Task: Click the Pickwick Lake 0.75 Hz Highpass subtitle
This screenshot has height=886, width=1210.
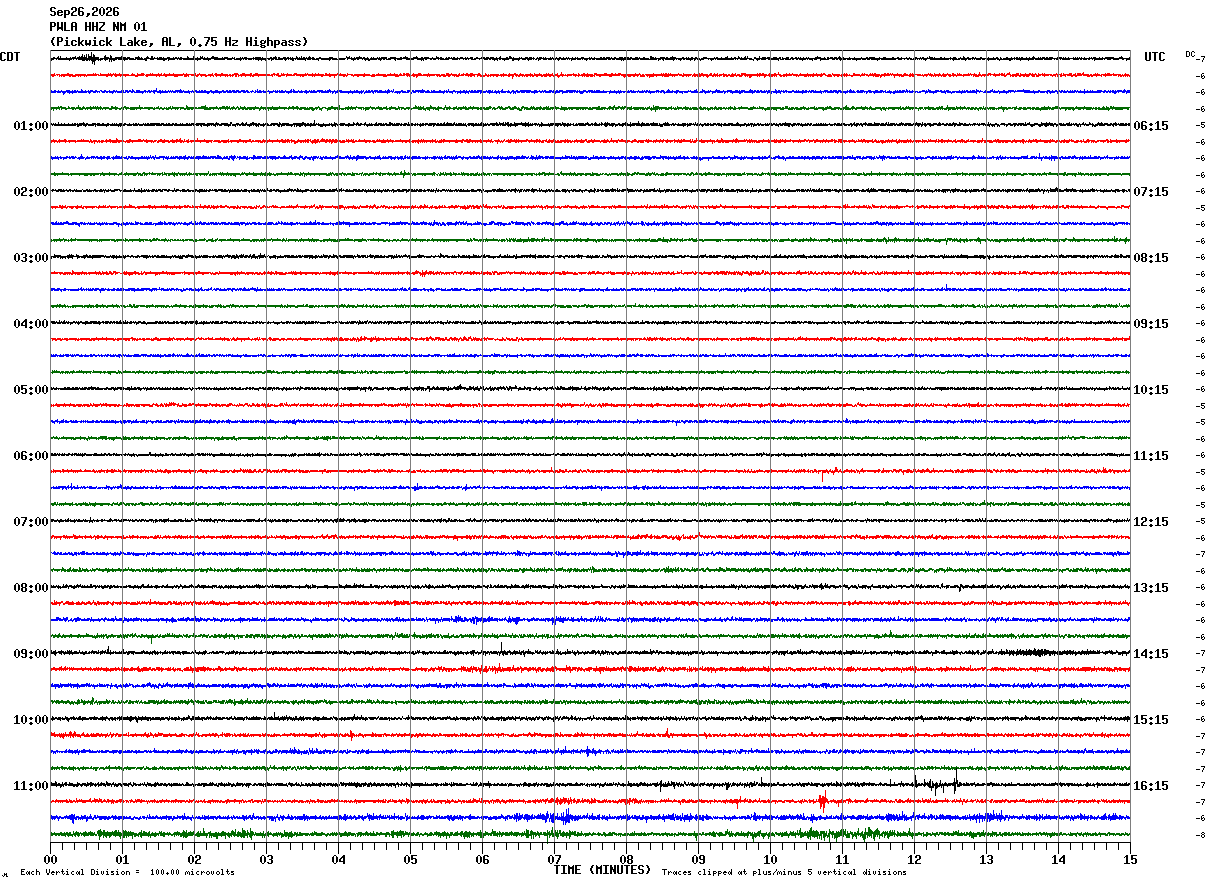Action: (x=179, y=42)
